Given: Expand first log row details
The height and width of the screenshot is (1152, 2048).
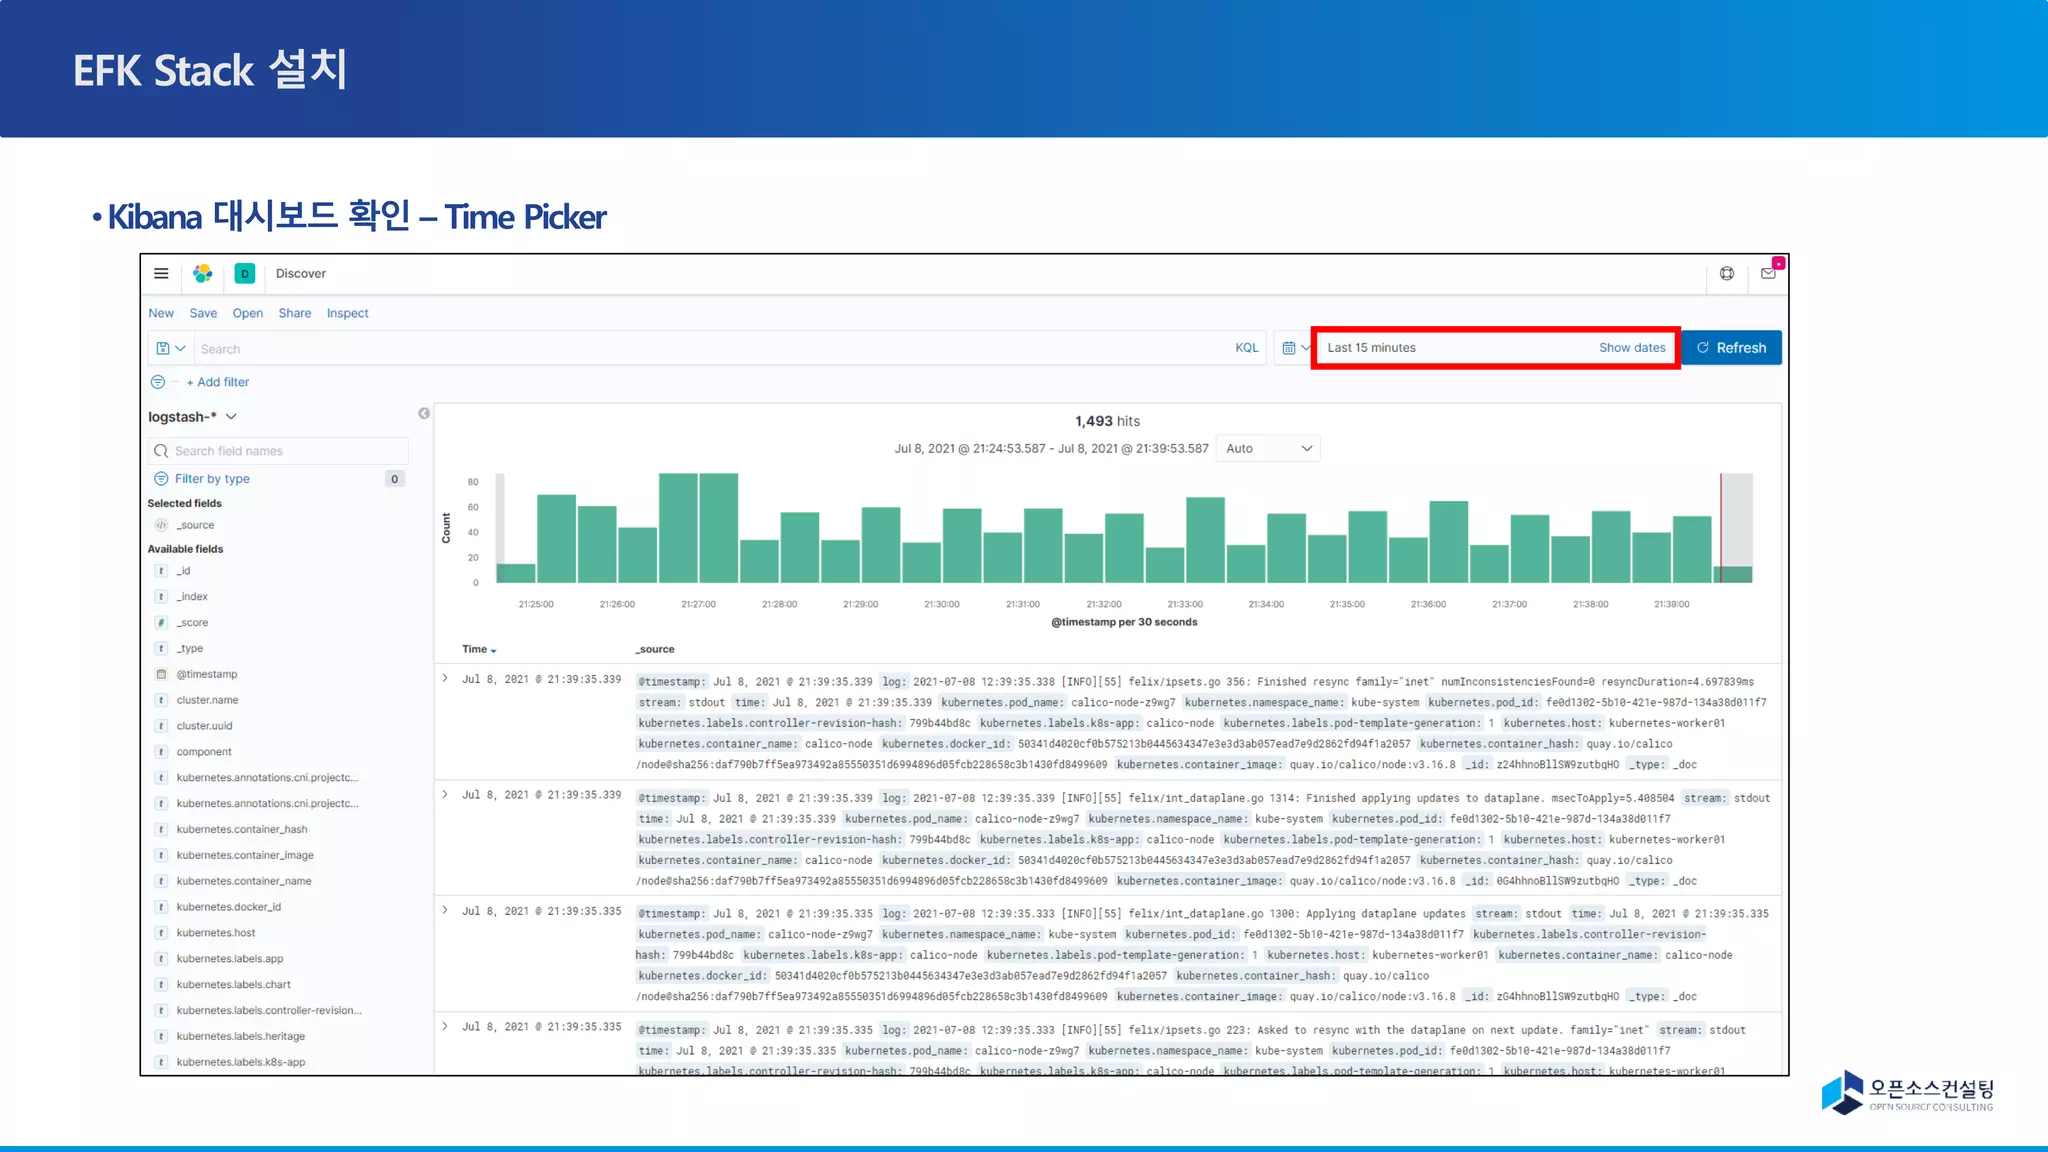Looking at the screenshot, I should coord(445,678).
